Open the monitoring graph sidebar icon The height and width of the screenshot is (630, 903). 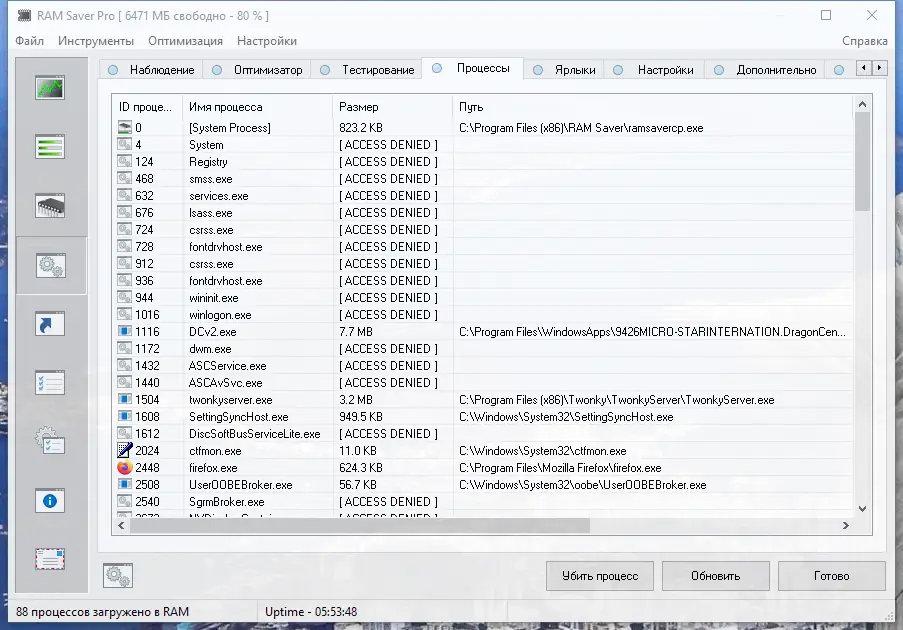pos(50,88)
